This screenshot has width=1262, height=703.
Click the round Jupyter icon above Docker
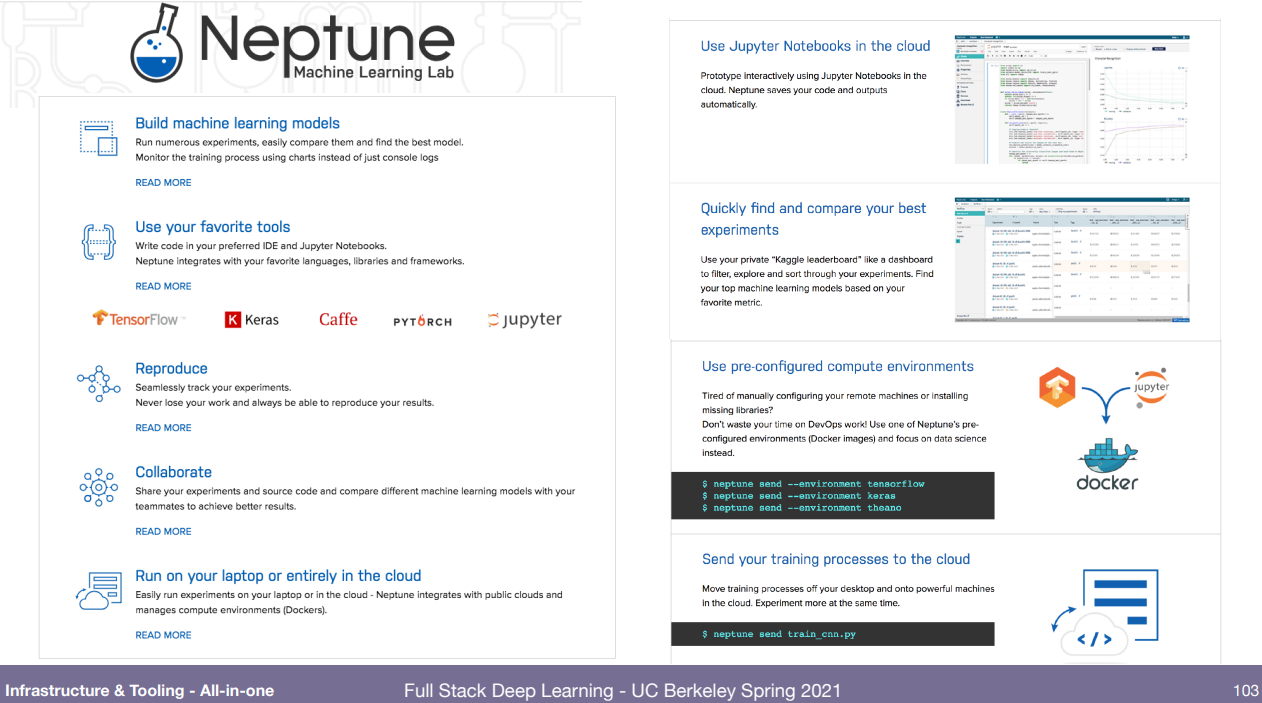[x=1150, y=386]
